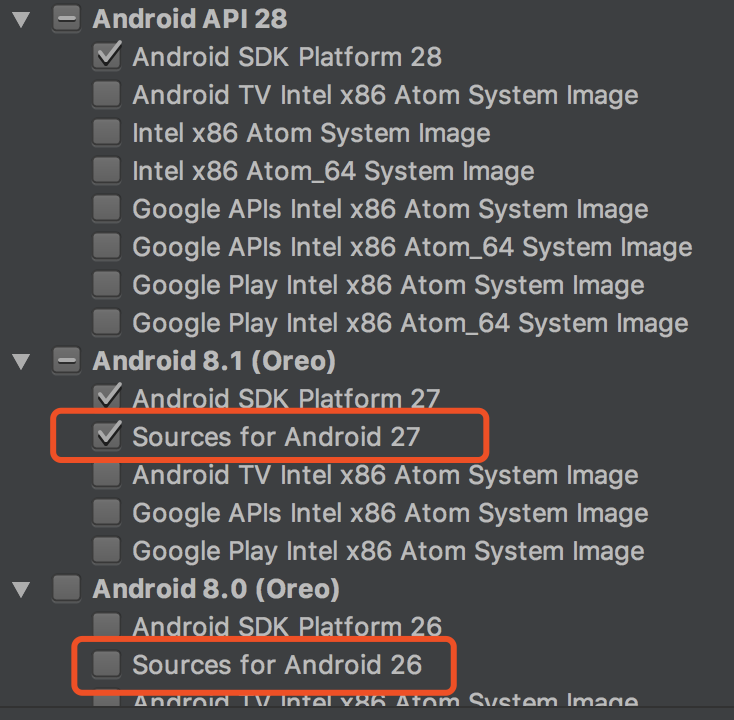Toggle the Android 8.1 (Oreo) group checkbox
Image resolution: width=734 pixels, height=720 pixels.
66,360
